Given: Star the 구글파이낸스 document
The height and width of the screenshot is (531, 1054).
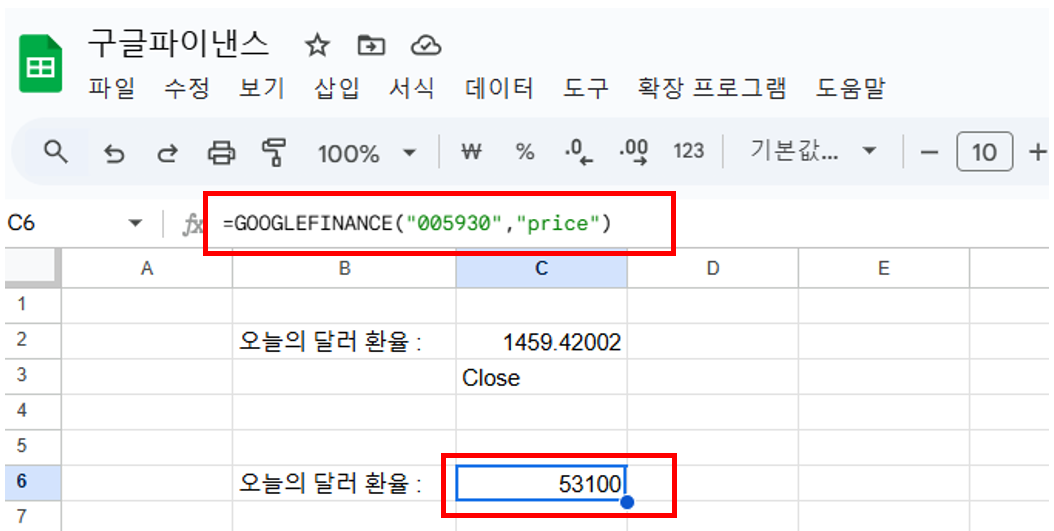Looking at the screenshot, I should pos(317,46).
